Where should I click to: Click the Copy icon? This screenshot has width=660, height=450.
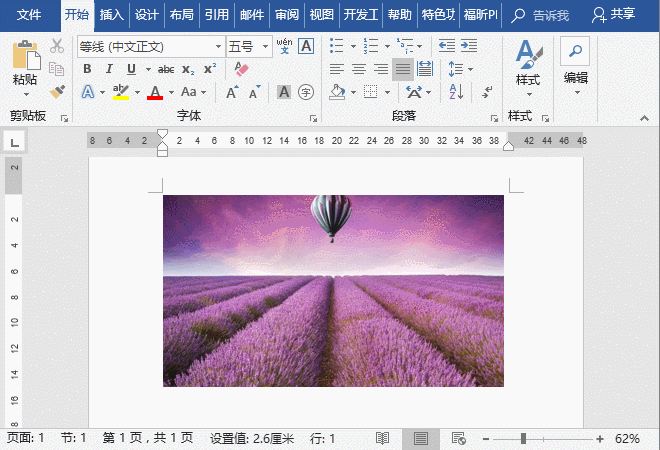(56, 69)
